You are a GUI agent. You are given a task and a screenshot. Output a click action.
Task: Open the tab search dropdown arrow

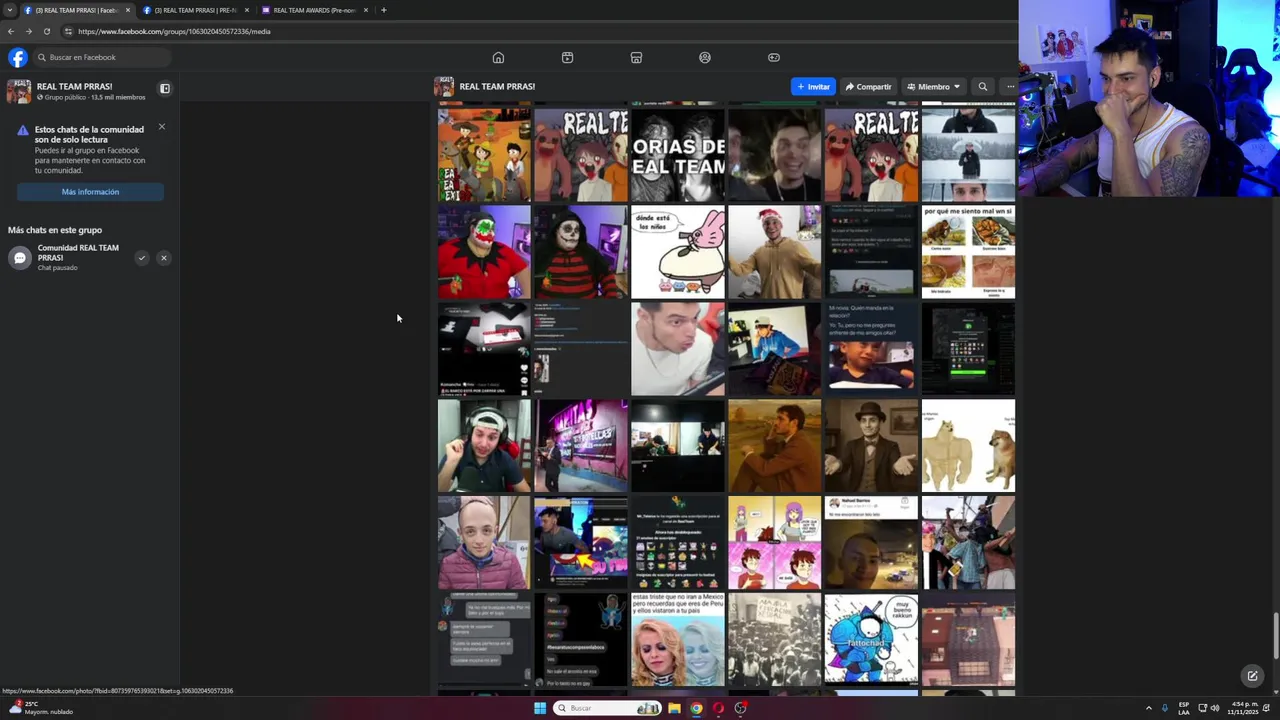tap(10, 10)
